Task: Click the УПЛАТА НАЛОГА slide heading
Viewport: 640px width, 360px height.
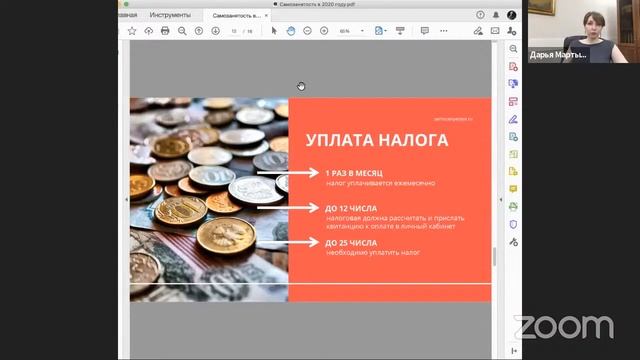Action: coord(377,140)
